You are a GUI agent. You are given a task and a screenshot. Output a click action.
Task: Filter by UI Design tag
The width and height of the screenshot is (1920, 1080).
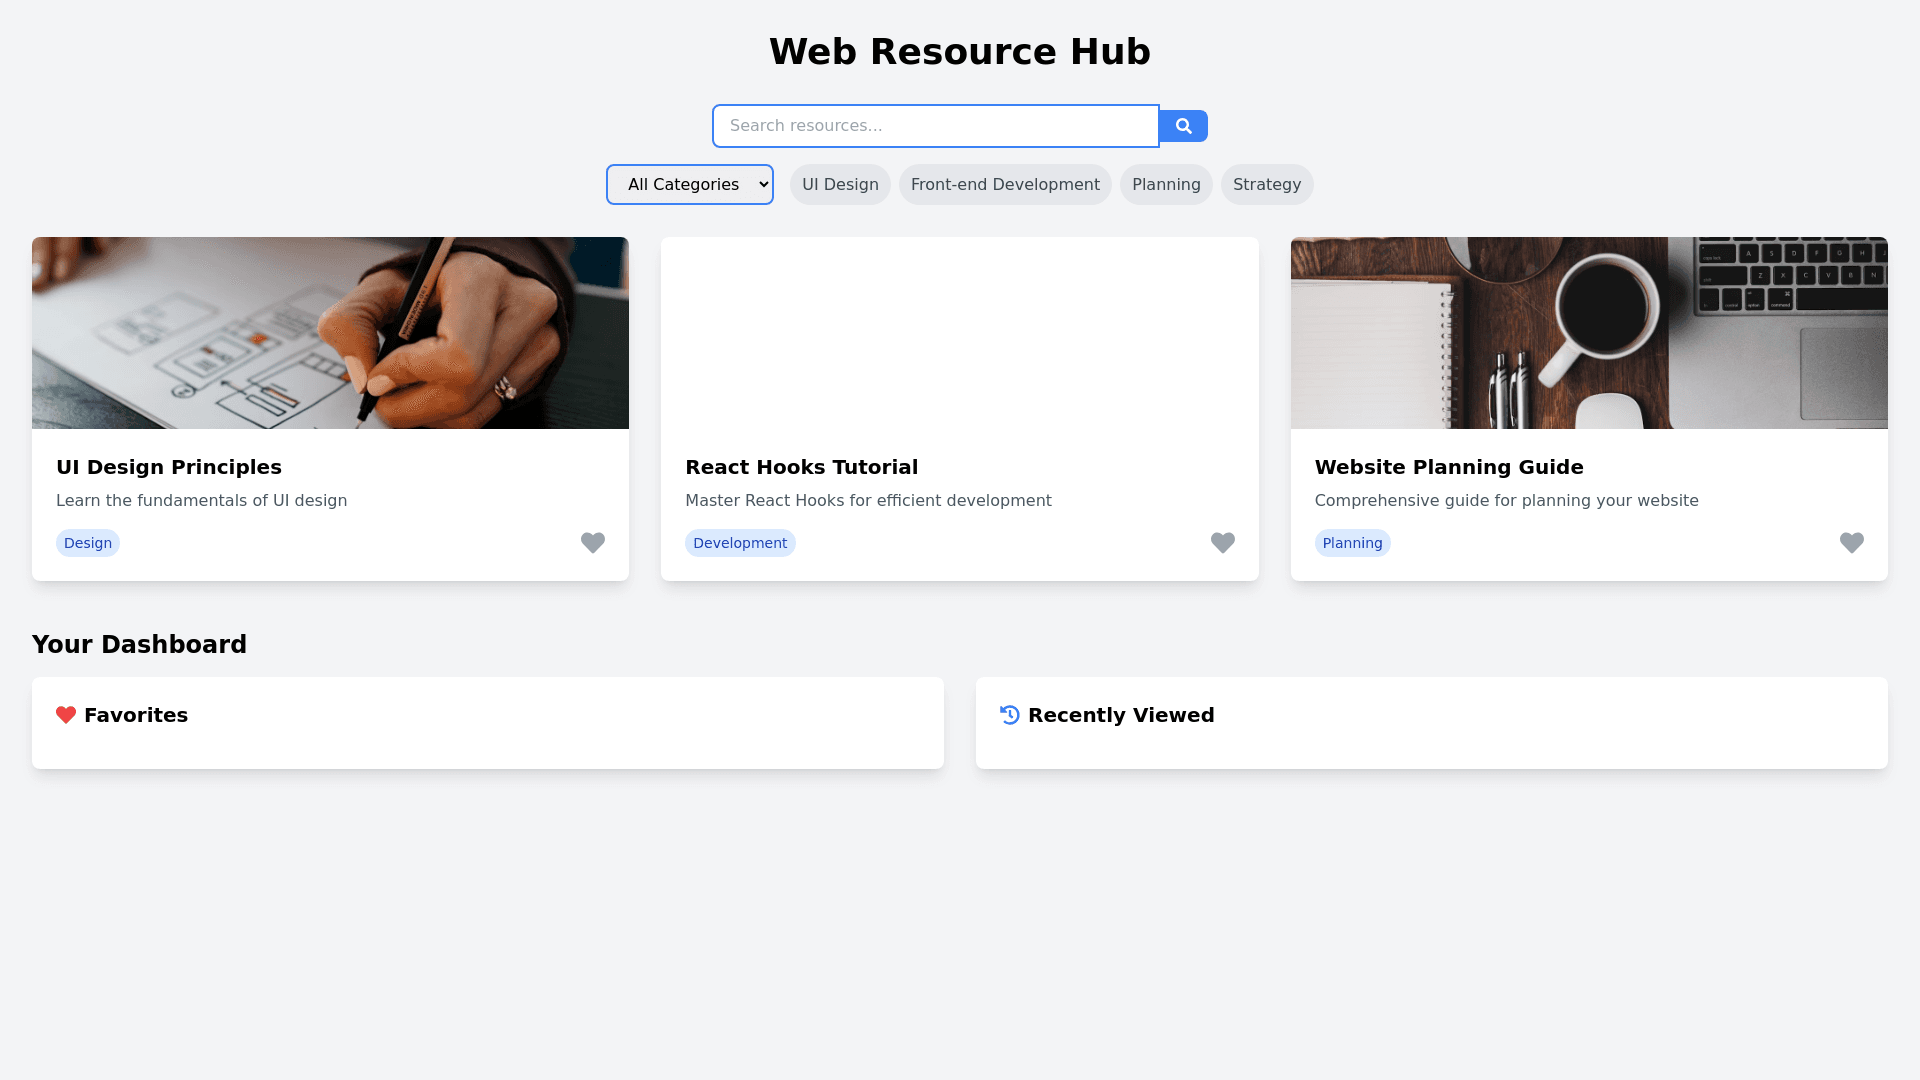coord(840,185)
